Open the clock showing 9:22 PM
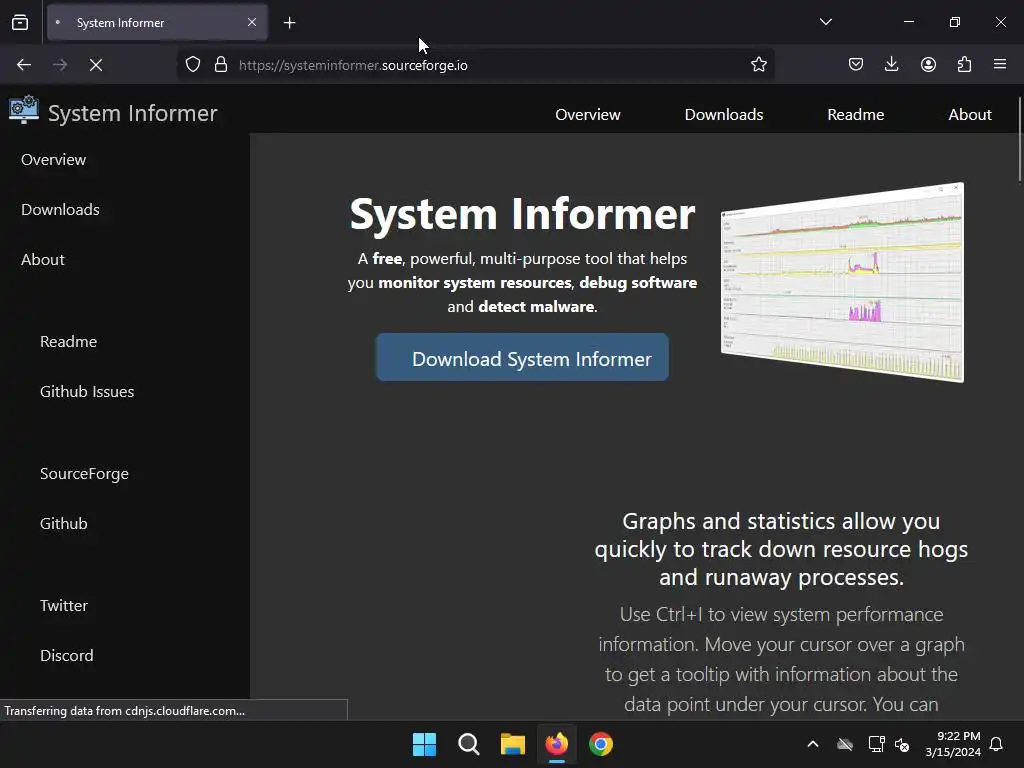This screenshot has width=1024, height=768. click(x=953, y=744)
